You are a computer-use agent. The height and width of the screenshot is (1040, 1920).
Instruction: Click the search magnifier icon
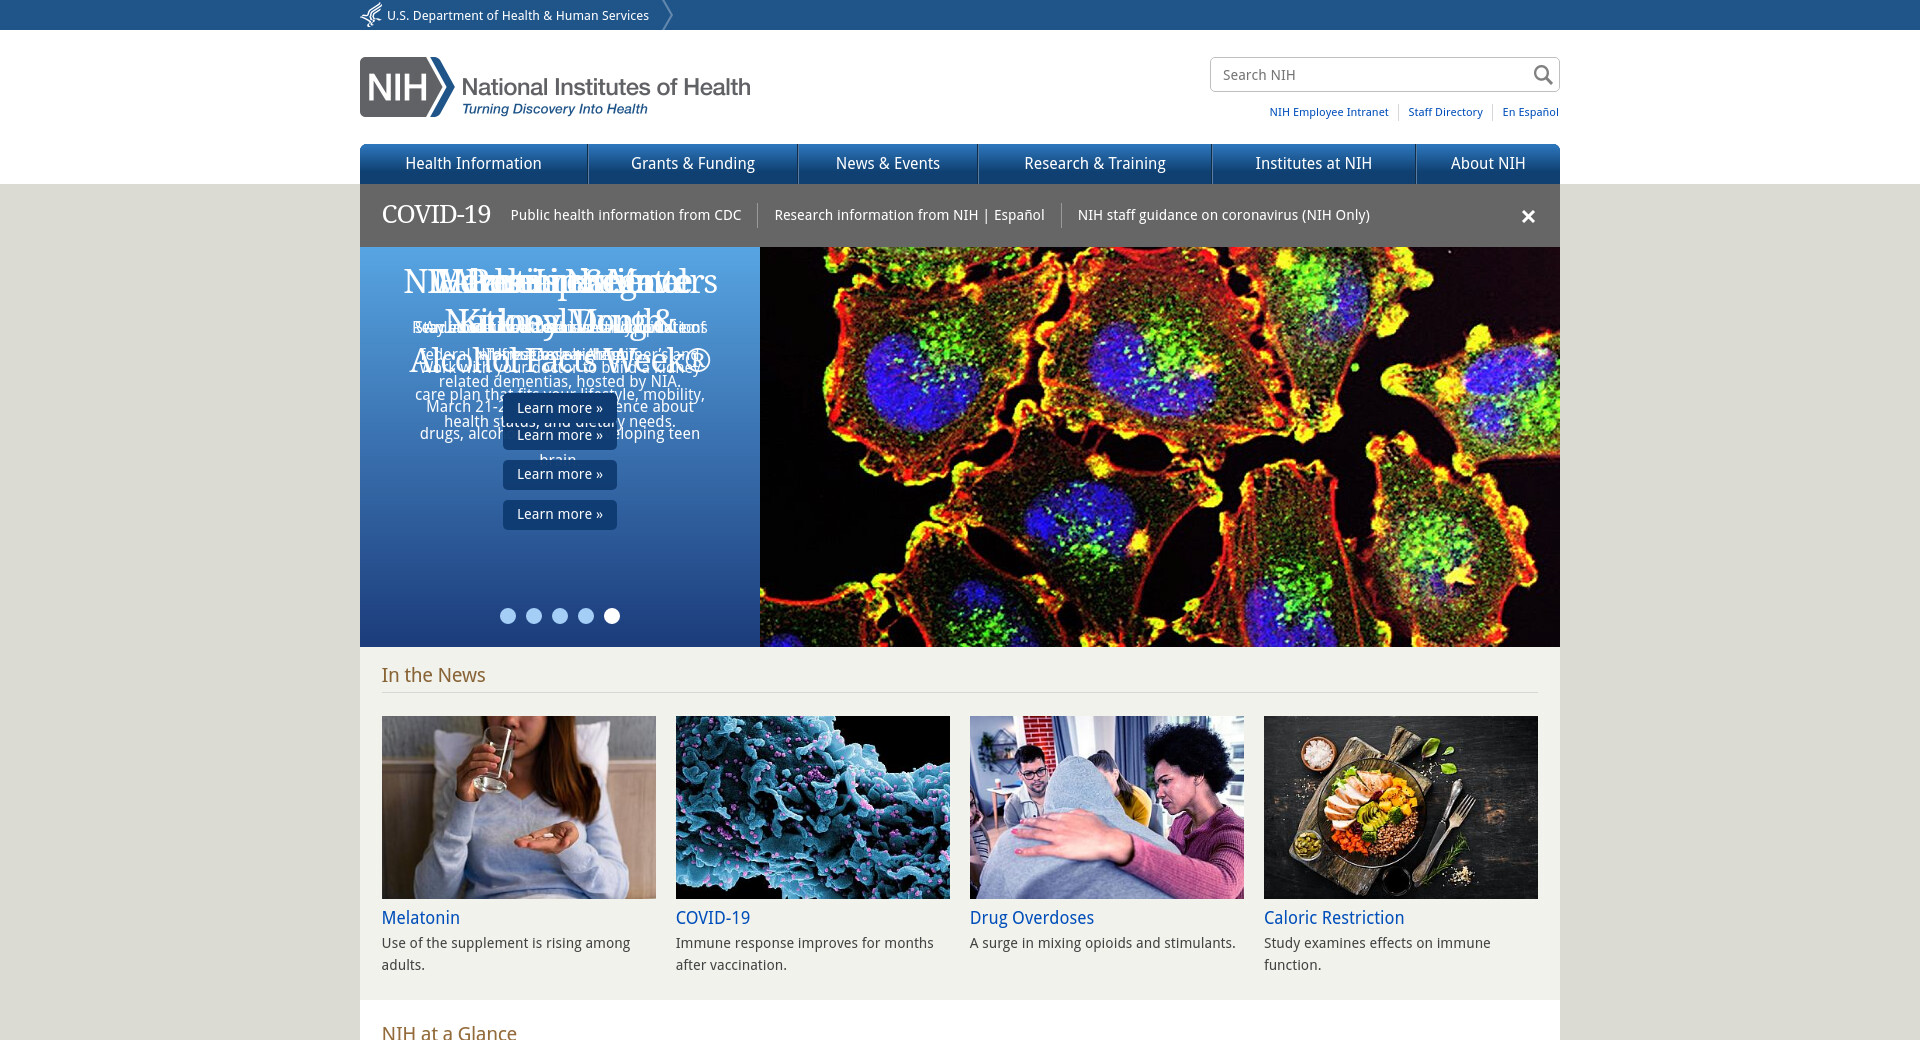click(1542, 75)
